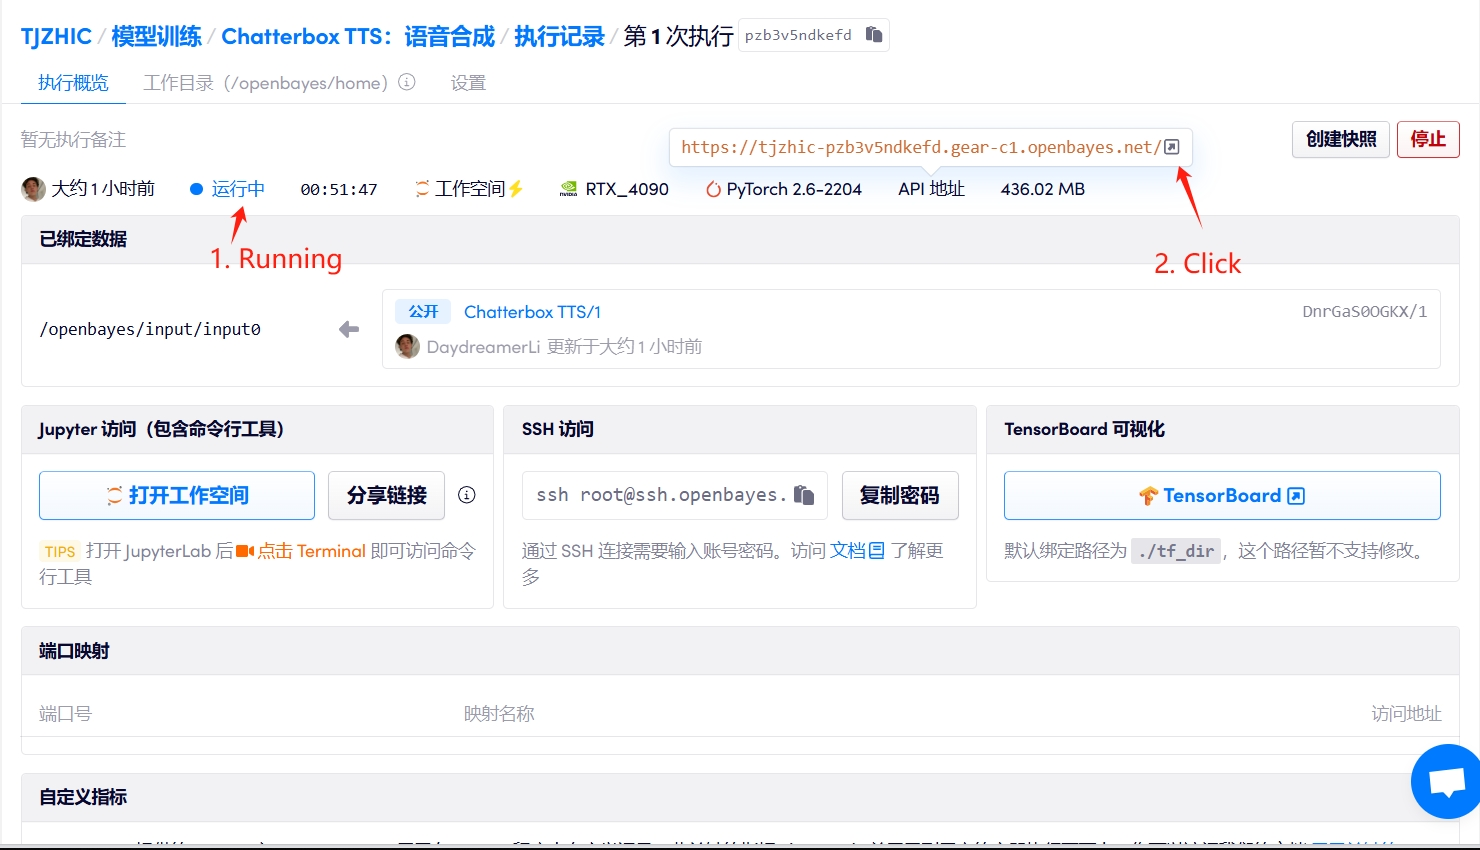Click the left arrow icon by the input path
Image resolution: width=1480 pixels, height=850 pixels.
[x=349, y=329]
